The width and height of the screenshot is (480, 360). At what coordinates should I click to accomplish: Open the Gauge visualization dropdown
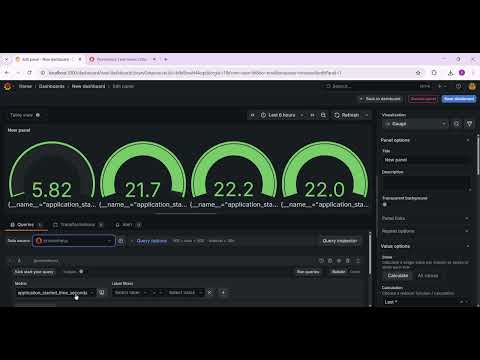pos(416,124)
